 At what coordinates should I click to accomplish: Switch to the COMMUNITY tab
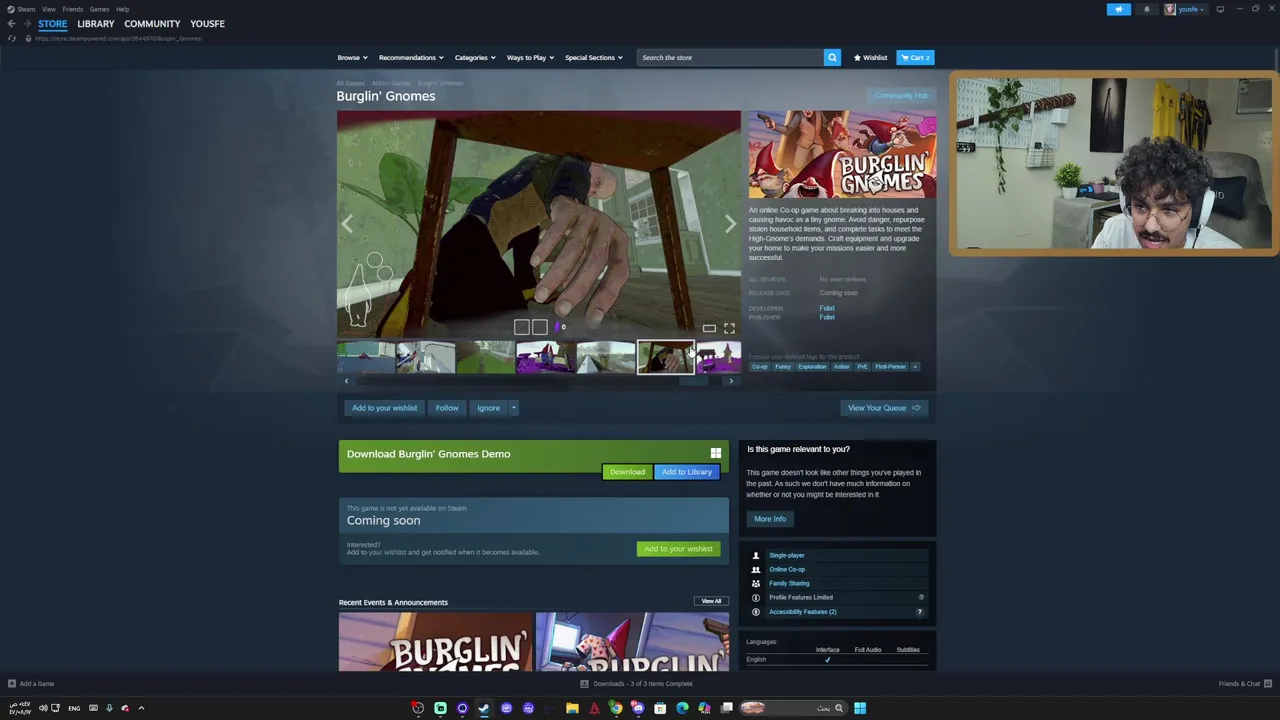point(152,23)
